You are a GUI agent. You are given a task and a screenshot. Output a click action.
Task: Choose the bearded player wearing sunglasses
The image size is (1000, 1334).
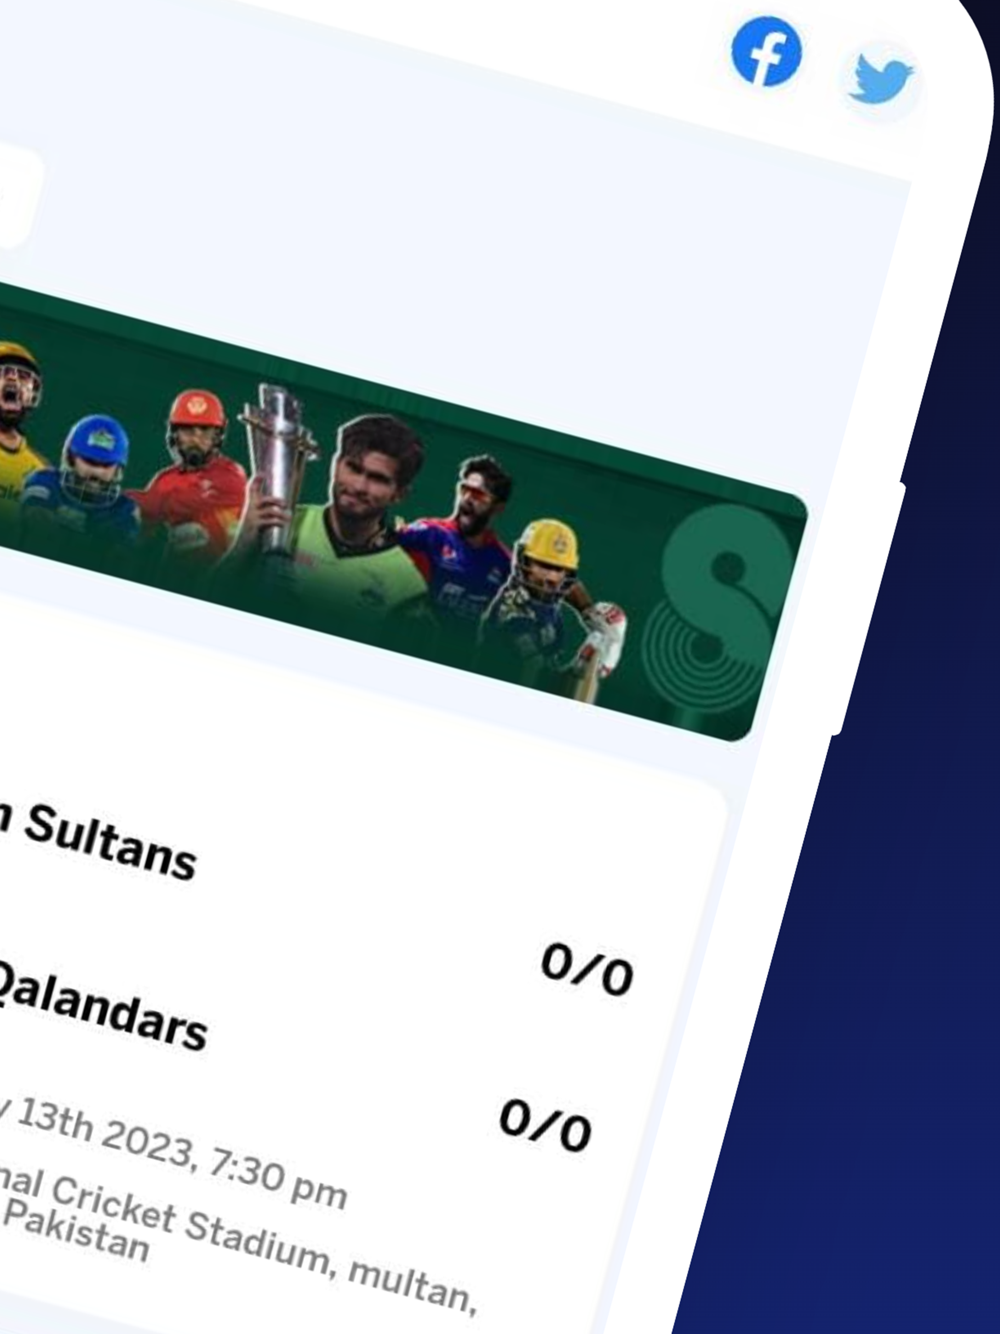(460, 542)
